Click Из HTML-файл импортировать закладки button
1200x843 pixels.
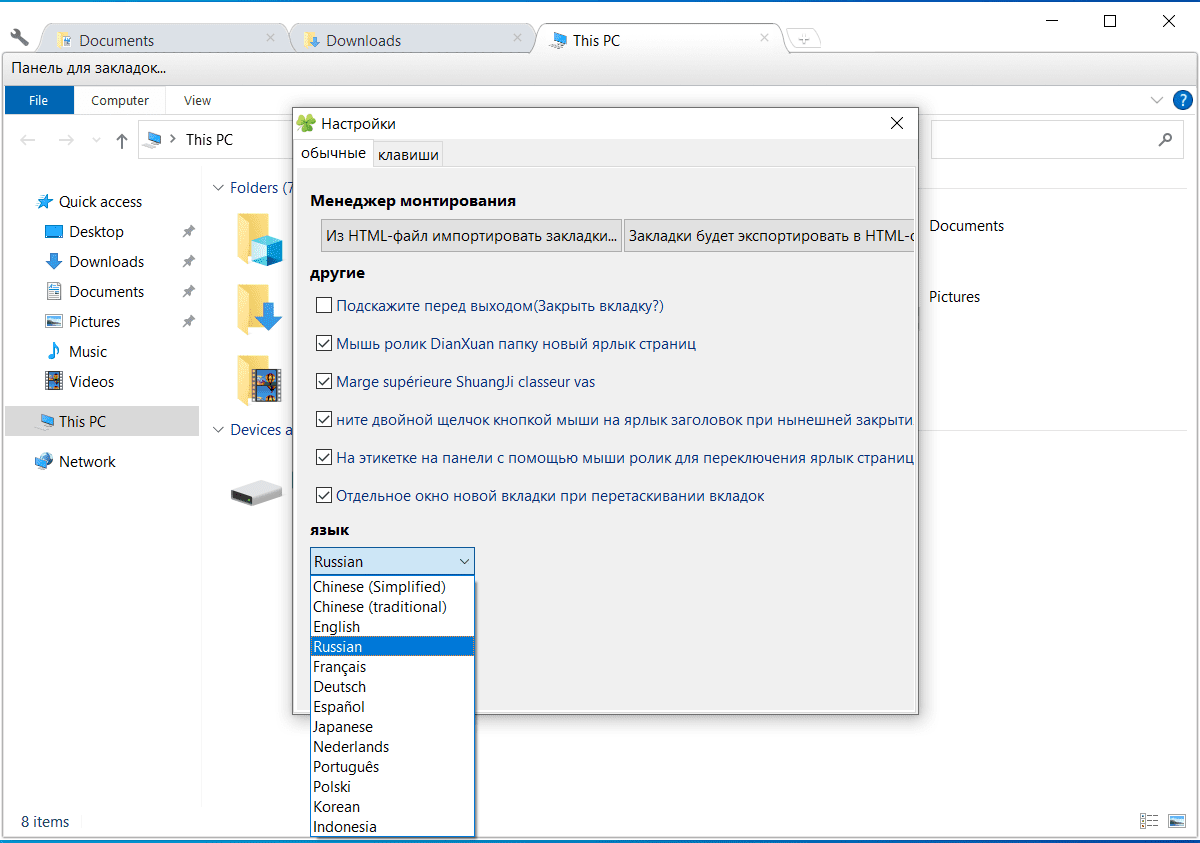[471, 237]
